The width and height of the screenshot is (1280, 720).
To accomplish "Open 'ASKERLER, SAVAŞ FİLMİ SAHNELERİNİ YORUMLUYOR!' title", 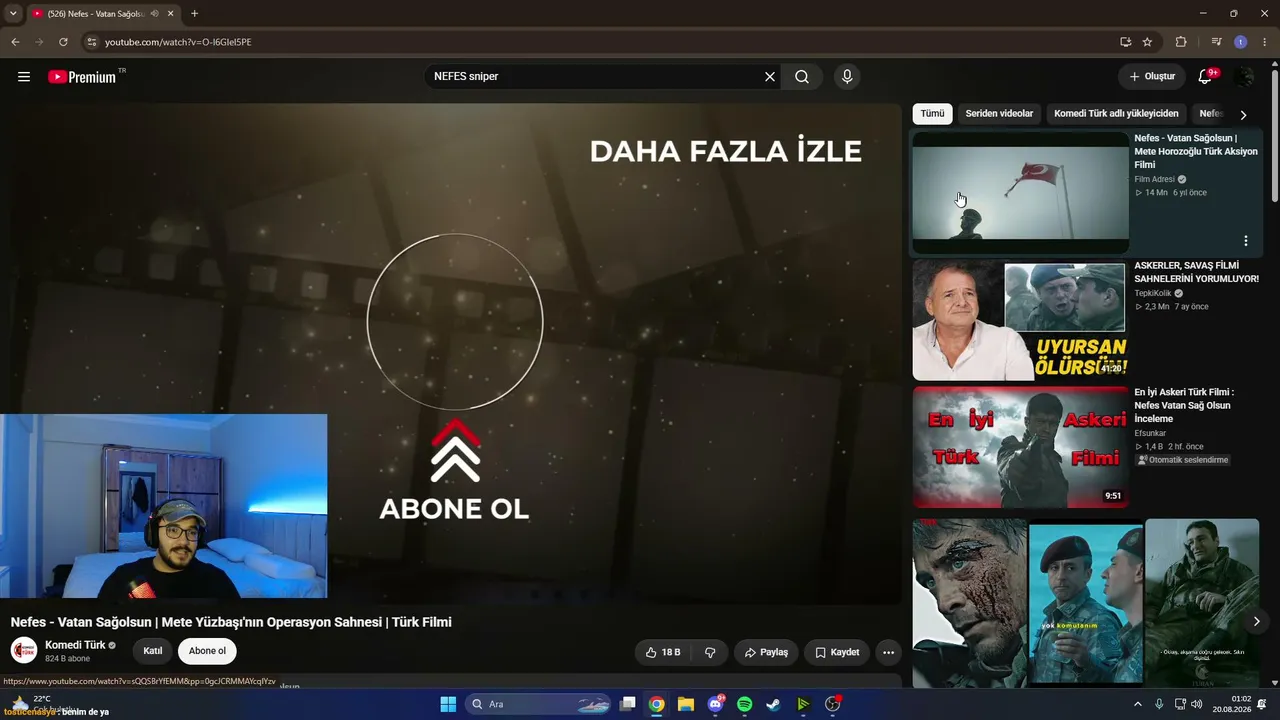I will click(1196, 272).
